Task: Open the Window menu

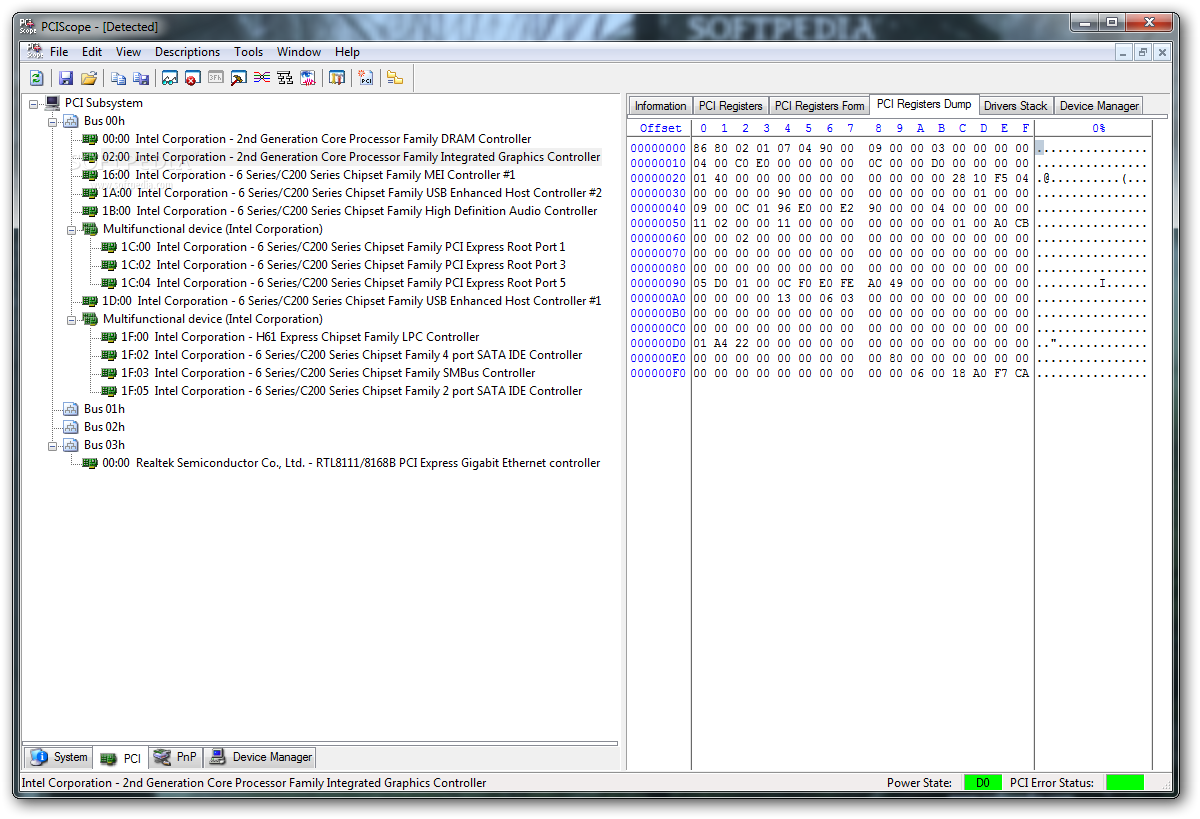Action: [299, 52]
